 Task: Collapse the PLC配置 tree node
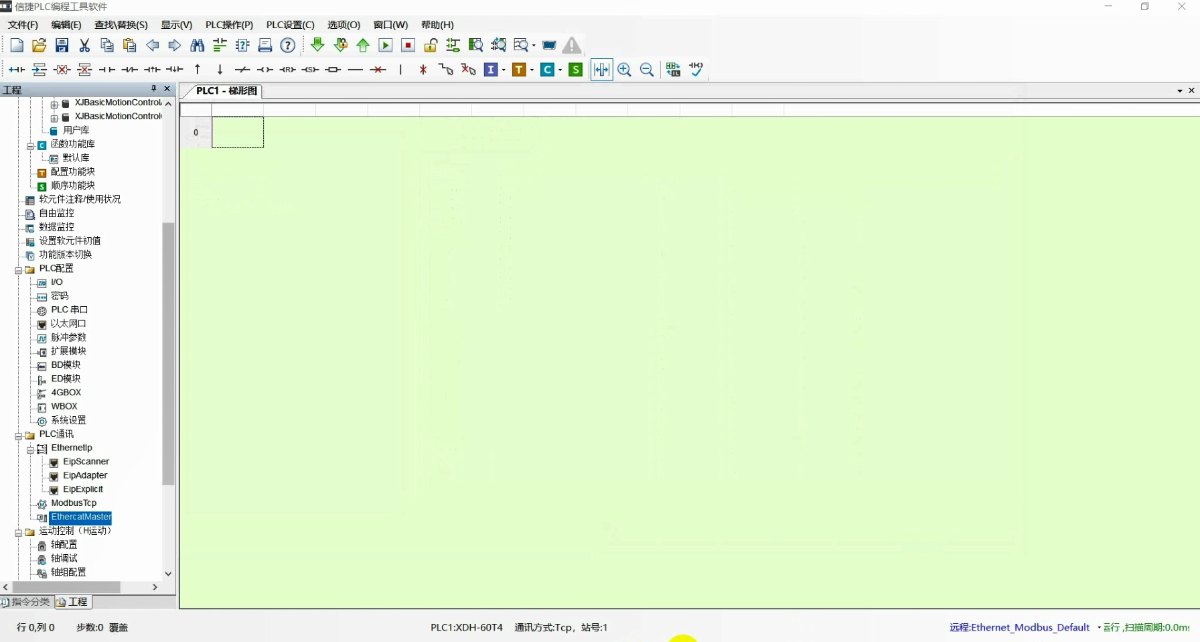17,269
